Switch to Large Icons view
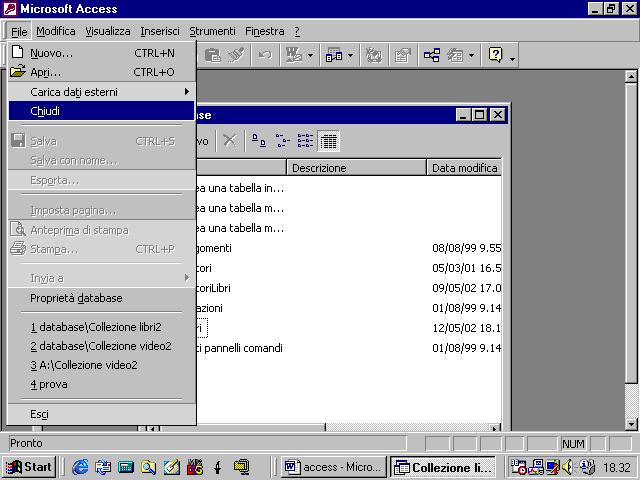 (259, 141)
